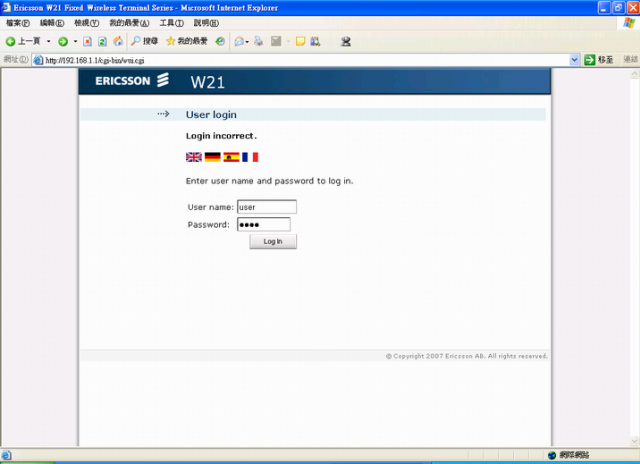Click the Password input field
Viewport: 640px width, 464px height.
click(264, 224)
